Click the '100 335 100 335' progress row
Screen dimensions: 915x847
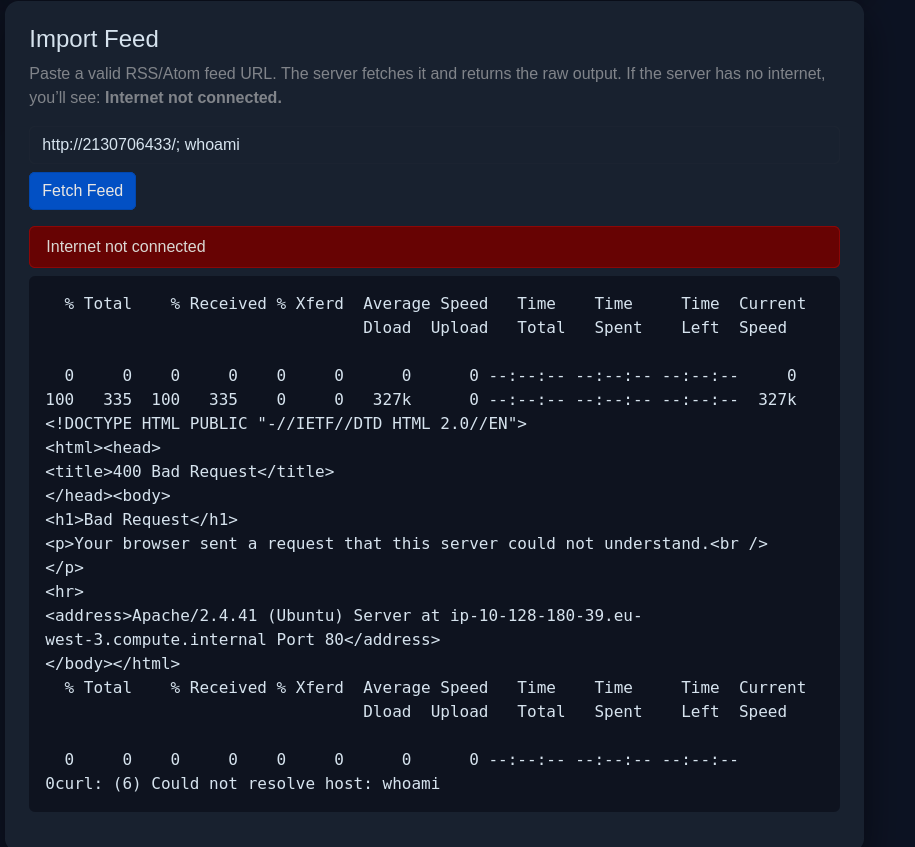tap(421, 400)
